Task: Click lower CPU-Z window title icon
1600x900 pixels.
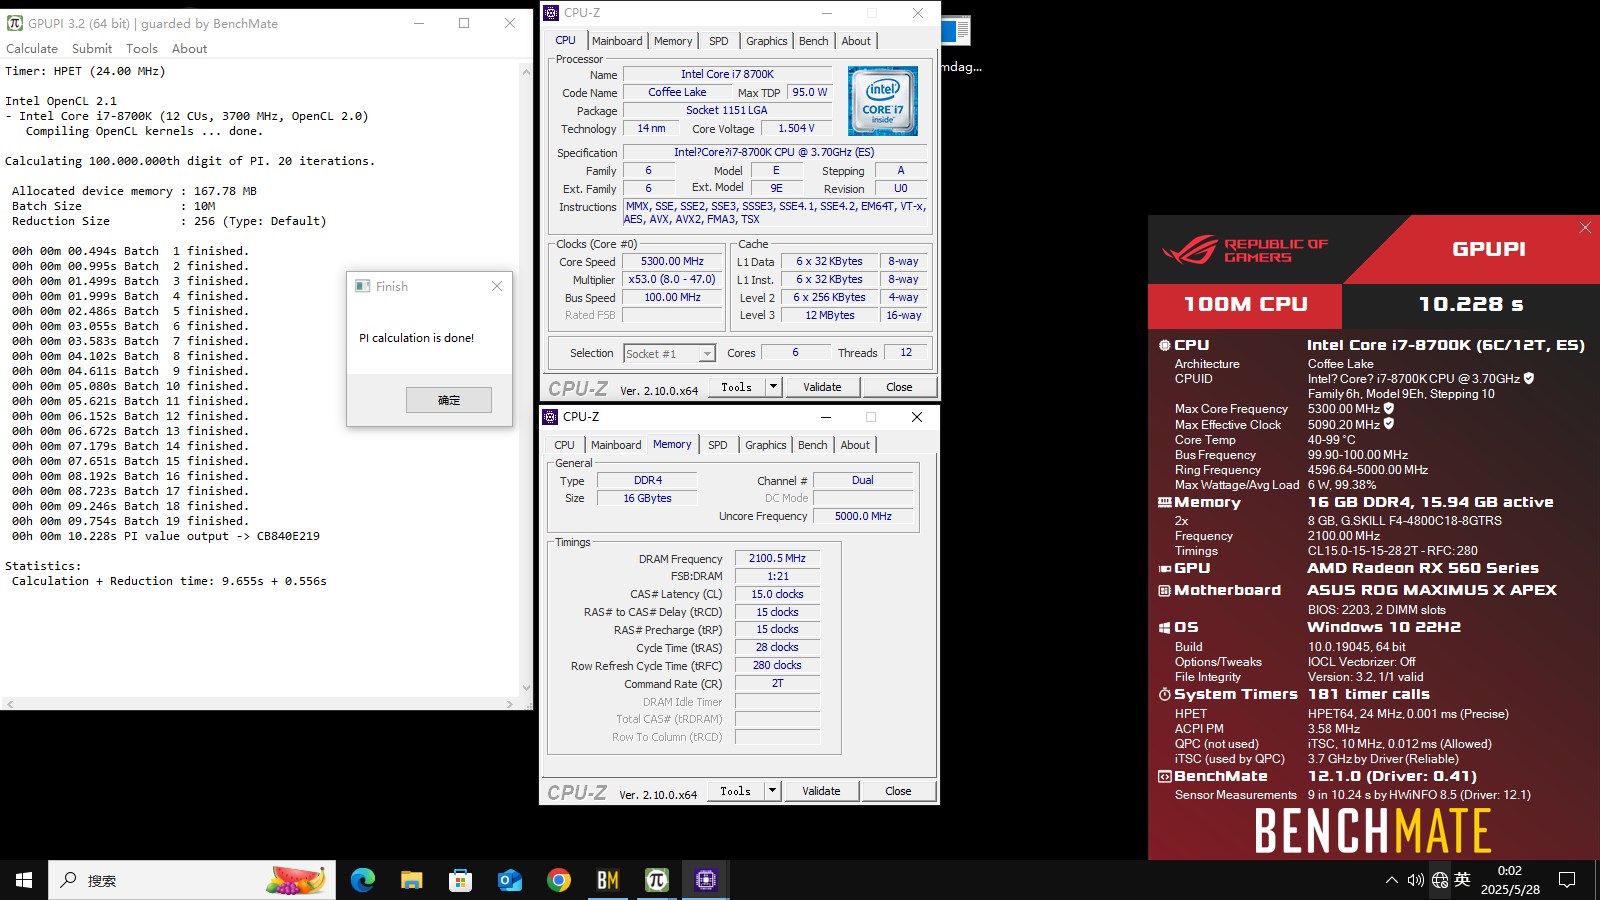Action: click(x=550, y=417)
